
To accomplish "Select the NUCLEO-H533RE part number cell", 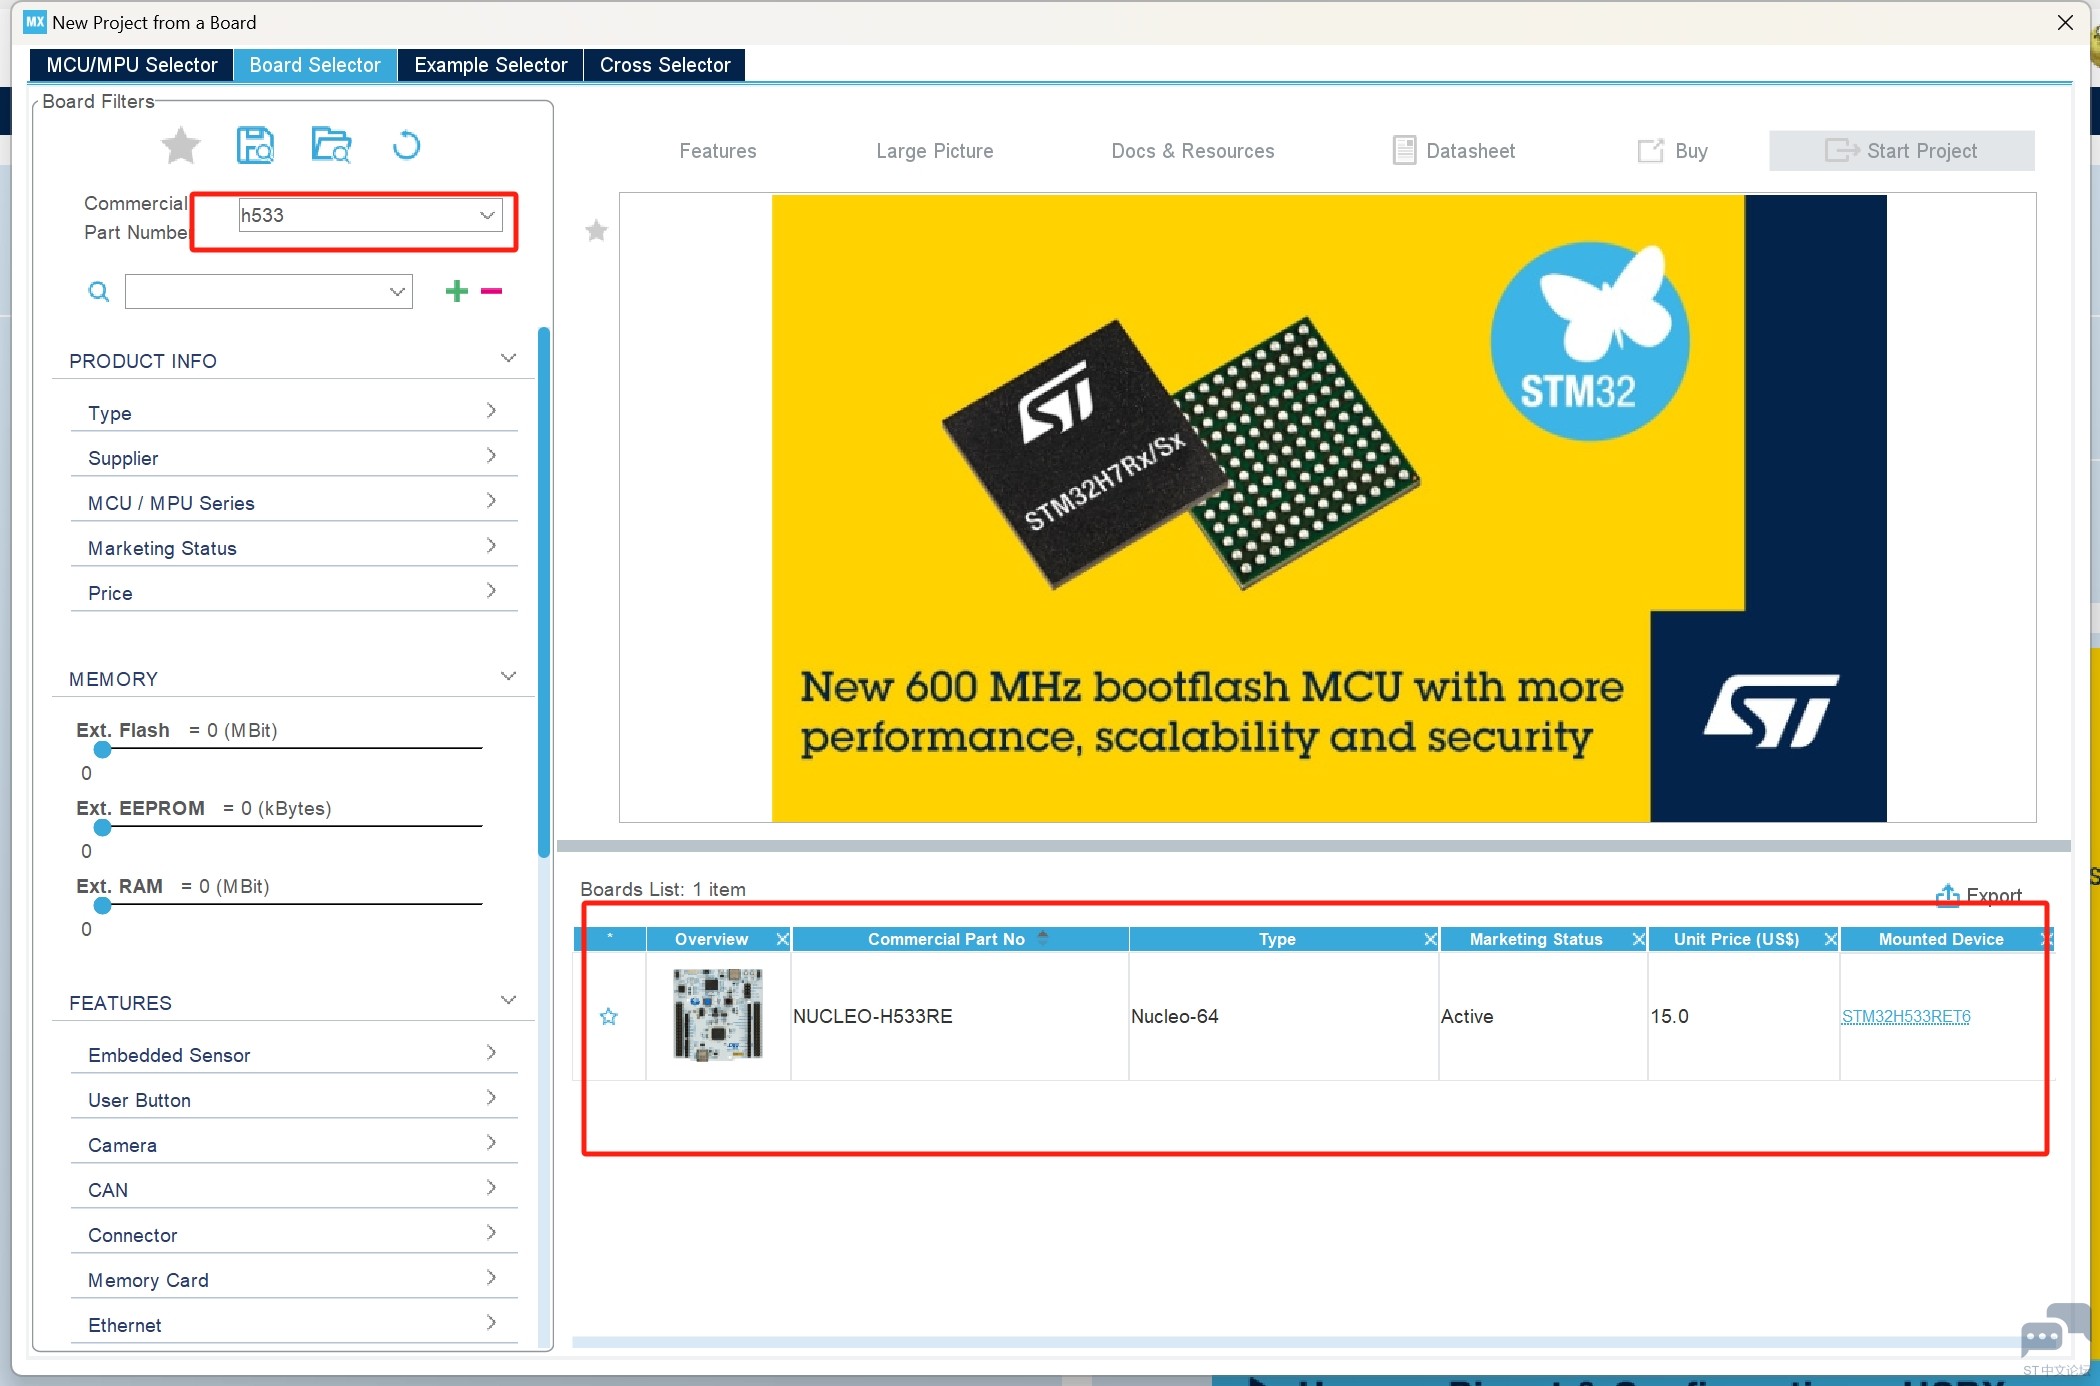I will tap(960, 1017).
